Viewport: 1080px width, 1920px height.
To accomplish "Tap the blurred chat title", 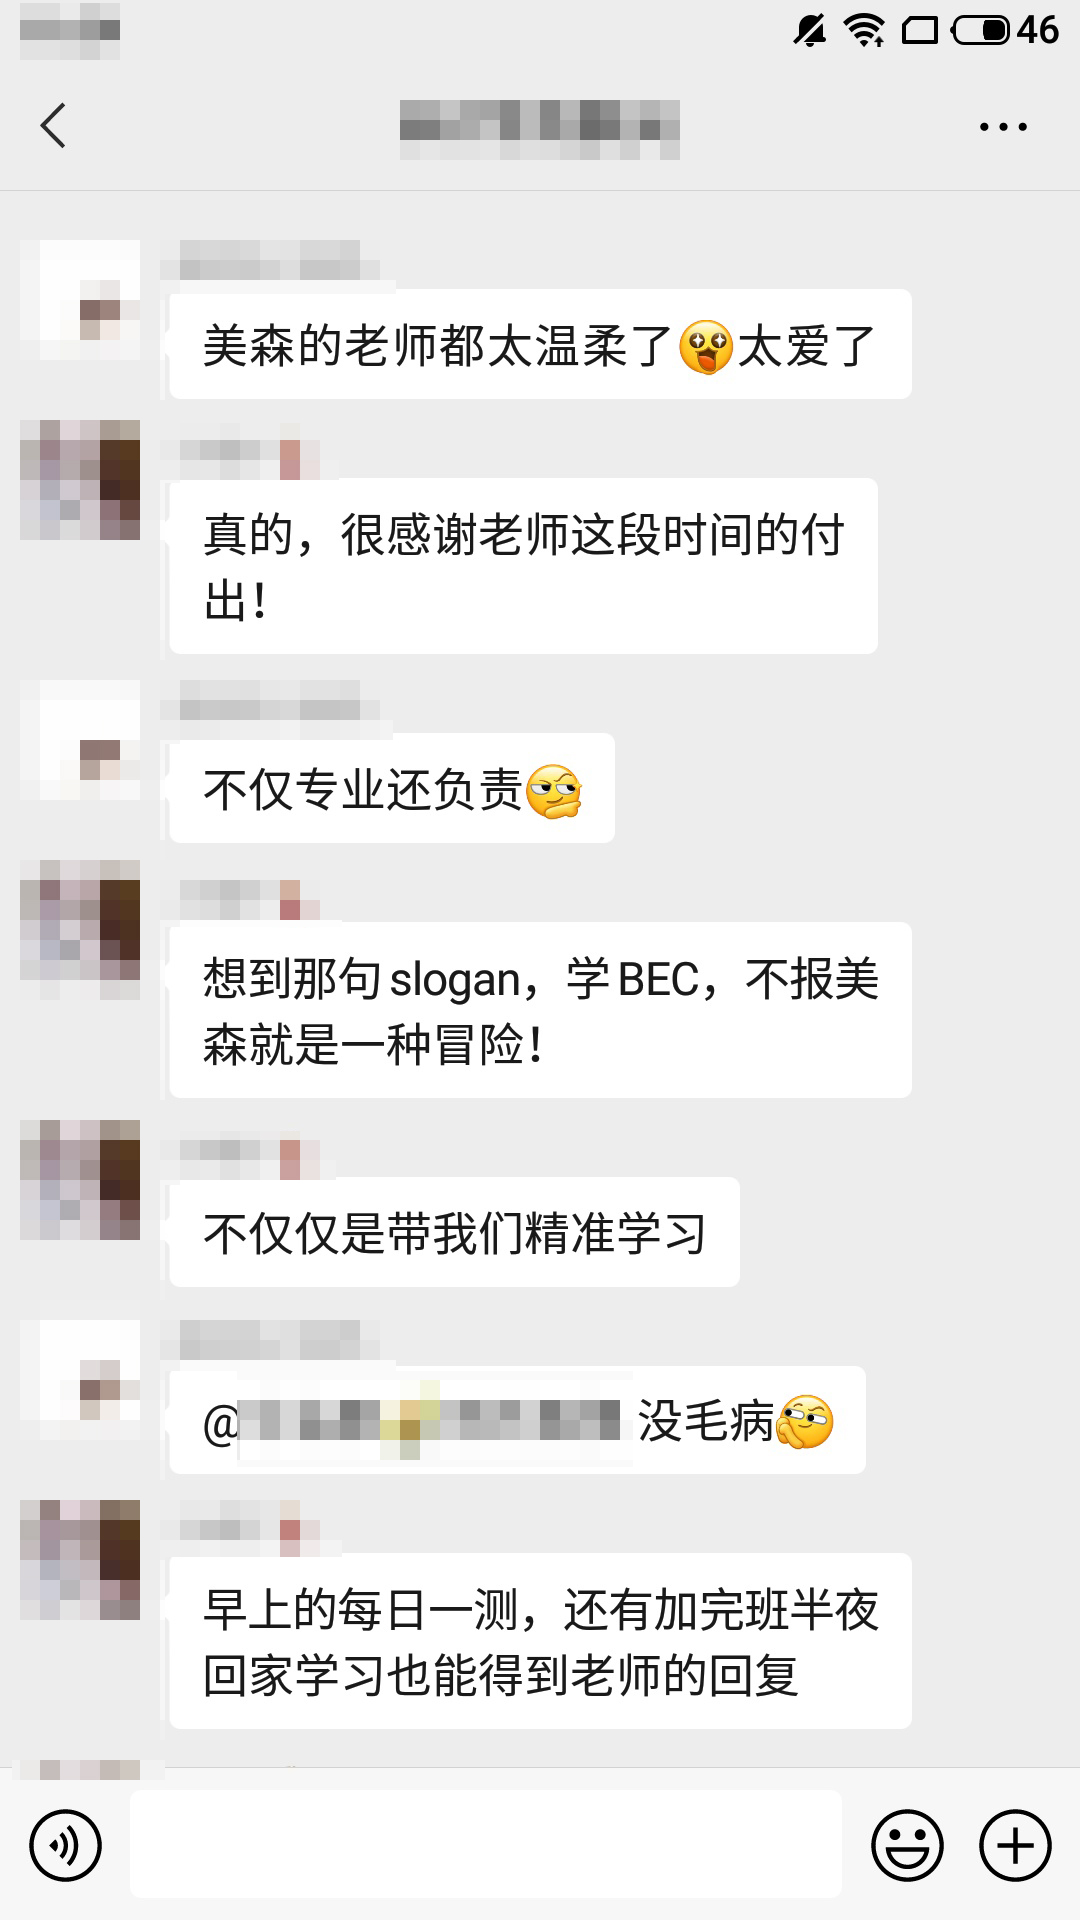I will coord(540,129).
